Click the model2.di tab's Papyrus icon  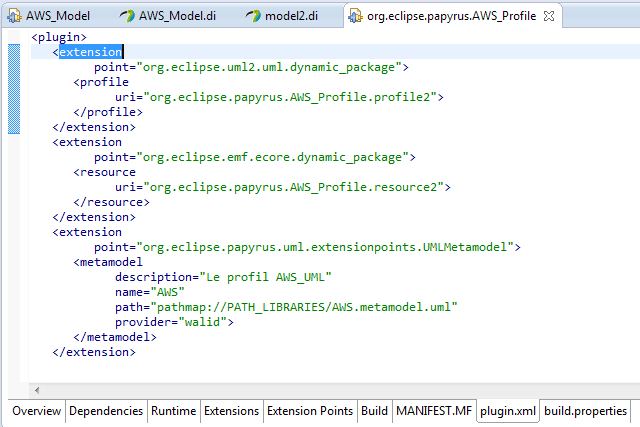point(253,16)
